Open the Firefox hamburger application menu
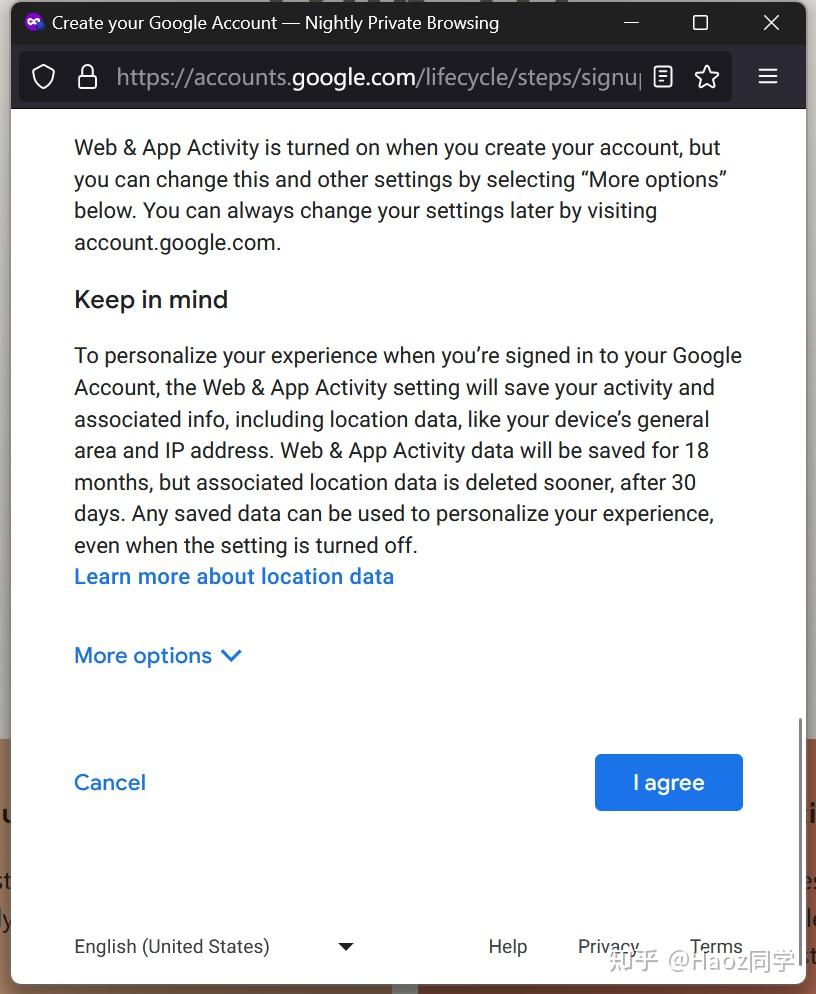 [768, 77]
